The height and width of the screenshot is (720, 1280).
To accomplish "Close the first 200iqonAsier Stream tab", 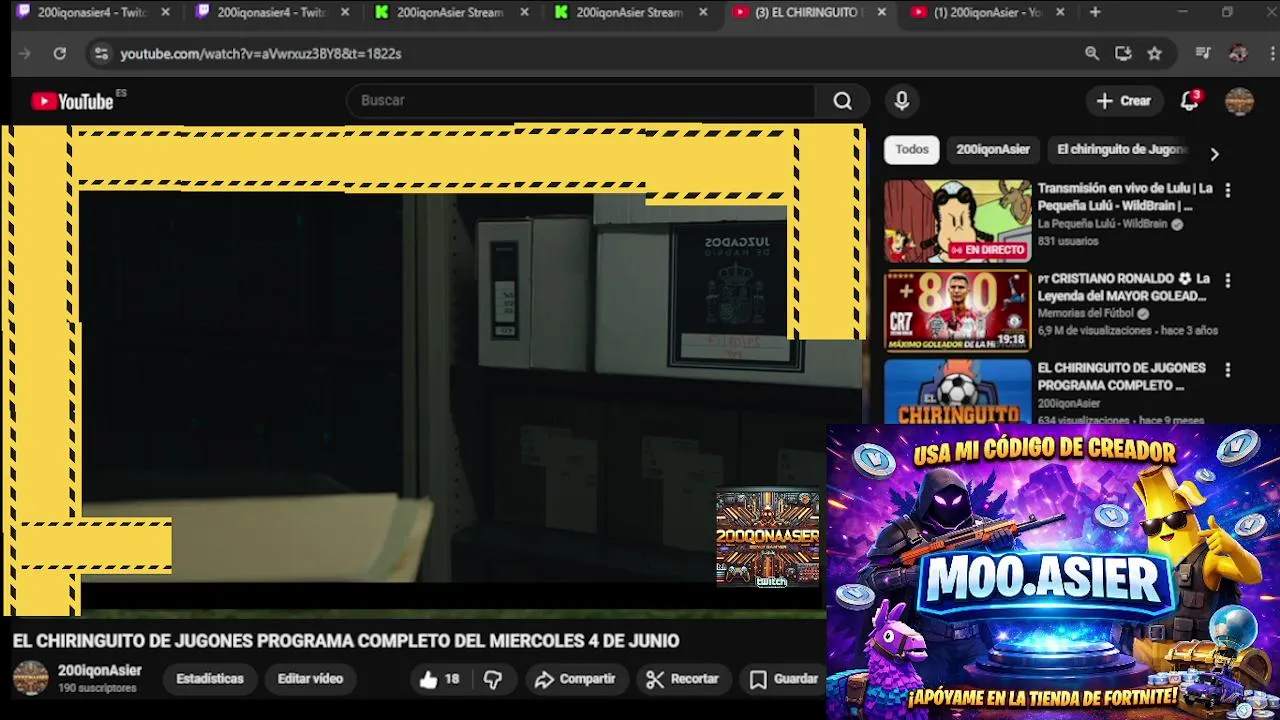I will click(x=524, y=13).
